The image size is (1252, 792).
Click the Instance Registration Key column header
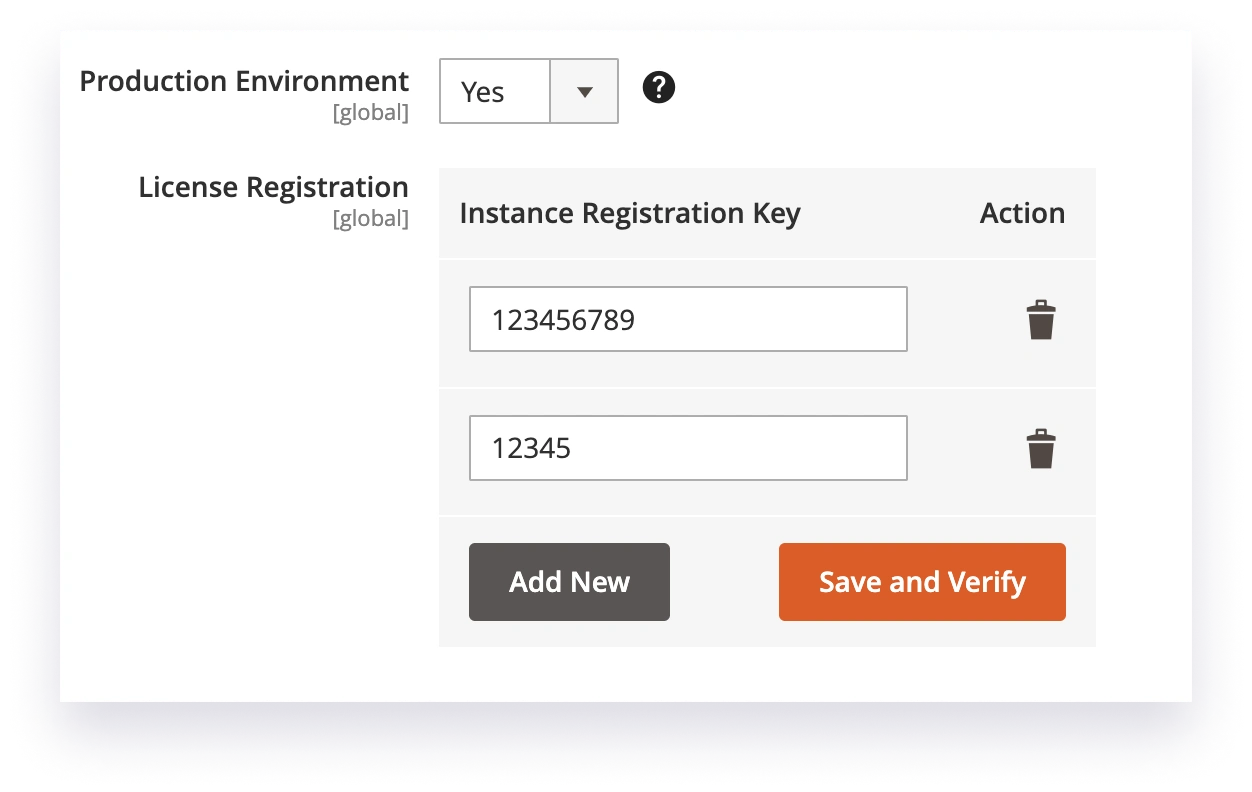pos(630,213)
